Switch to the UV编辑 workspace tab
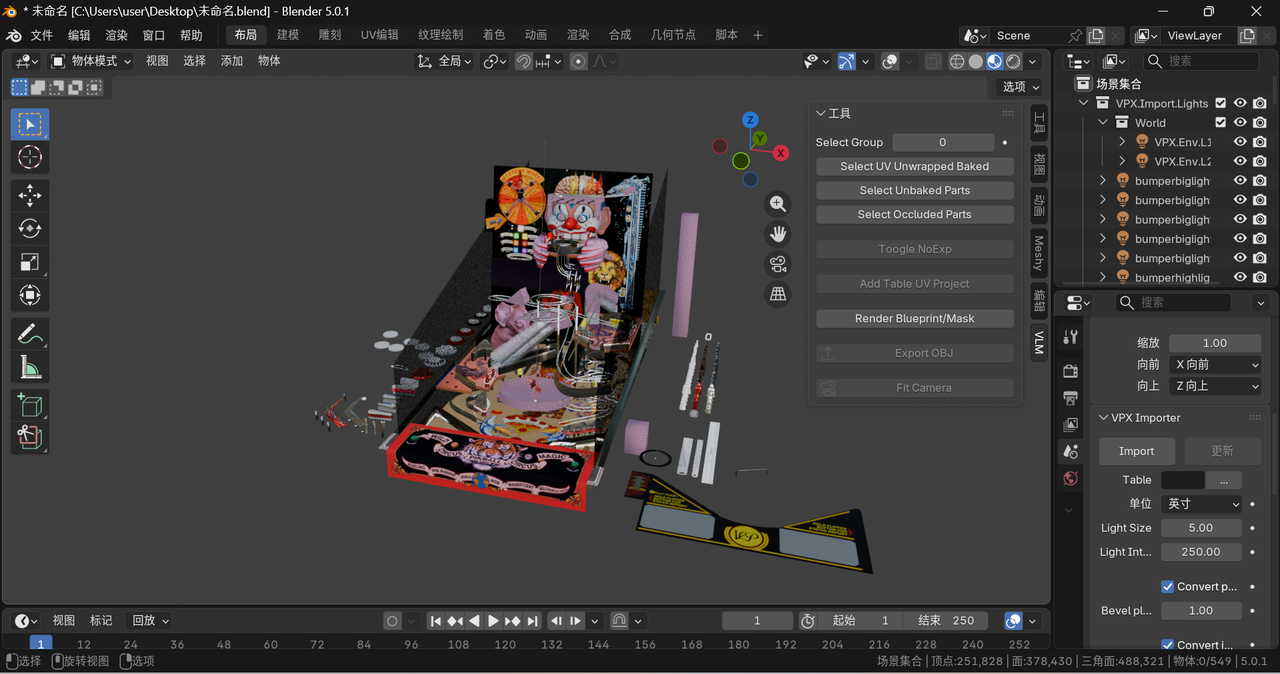This screenshot has height=674, width=1280. coord(379,35)
